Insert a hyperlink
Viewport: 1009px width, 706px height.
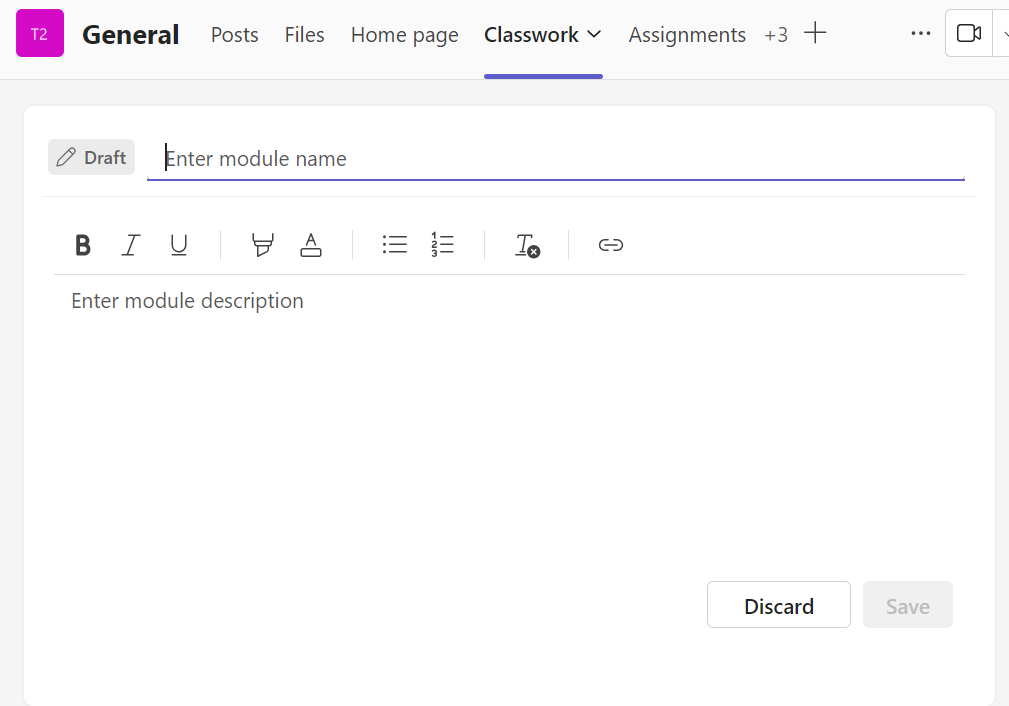[x=611, y=245]
